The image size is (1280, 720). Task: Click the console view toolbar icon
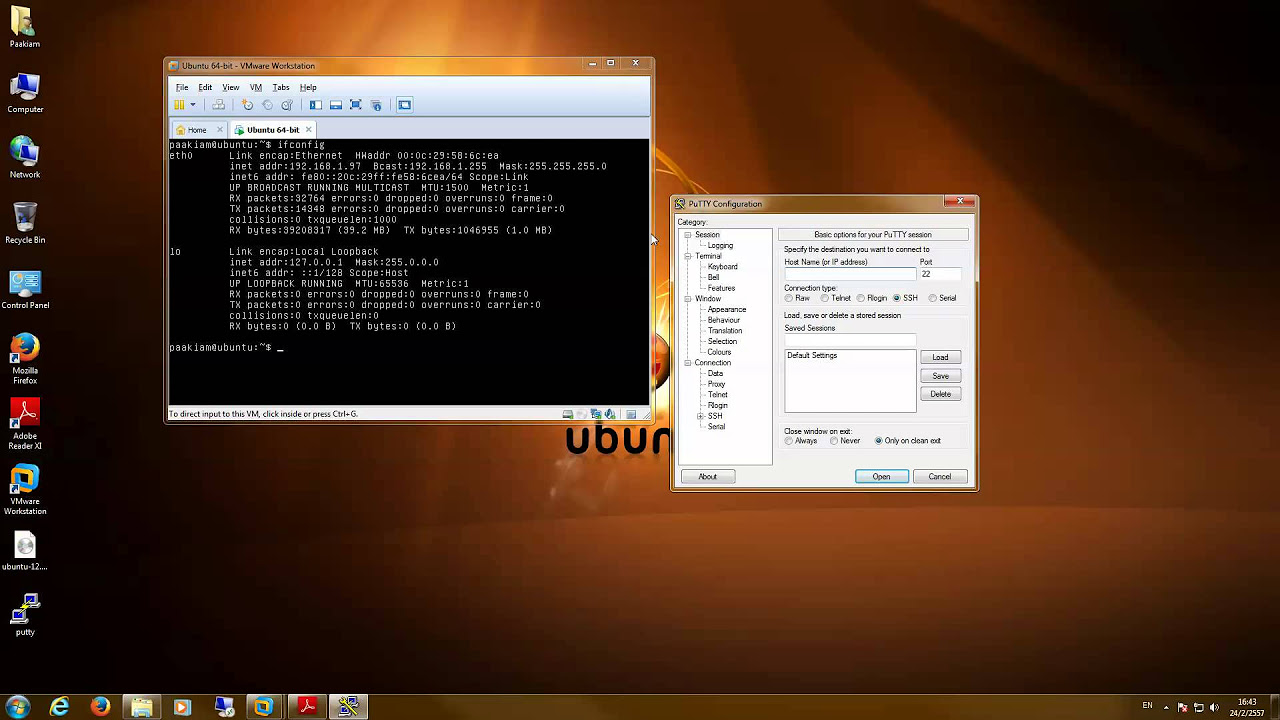[x=405, y=104]
